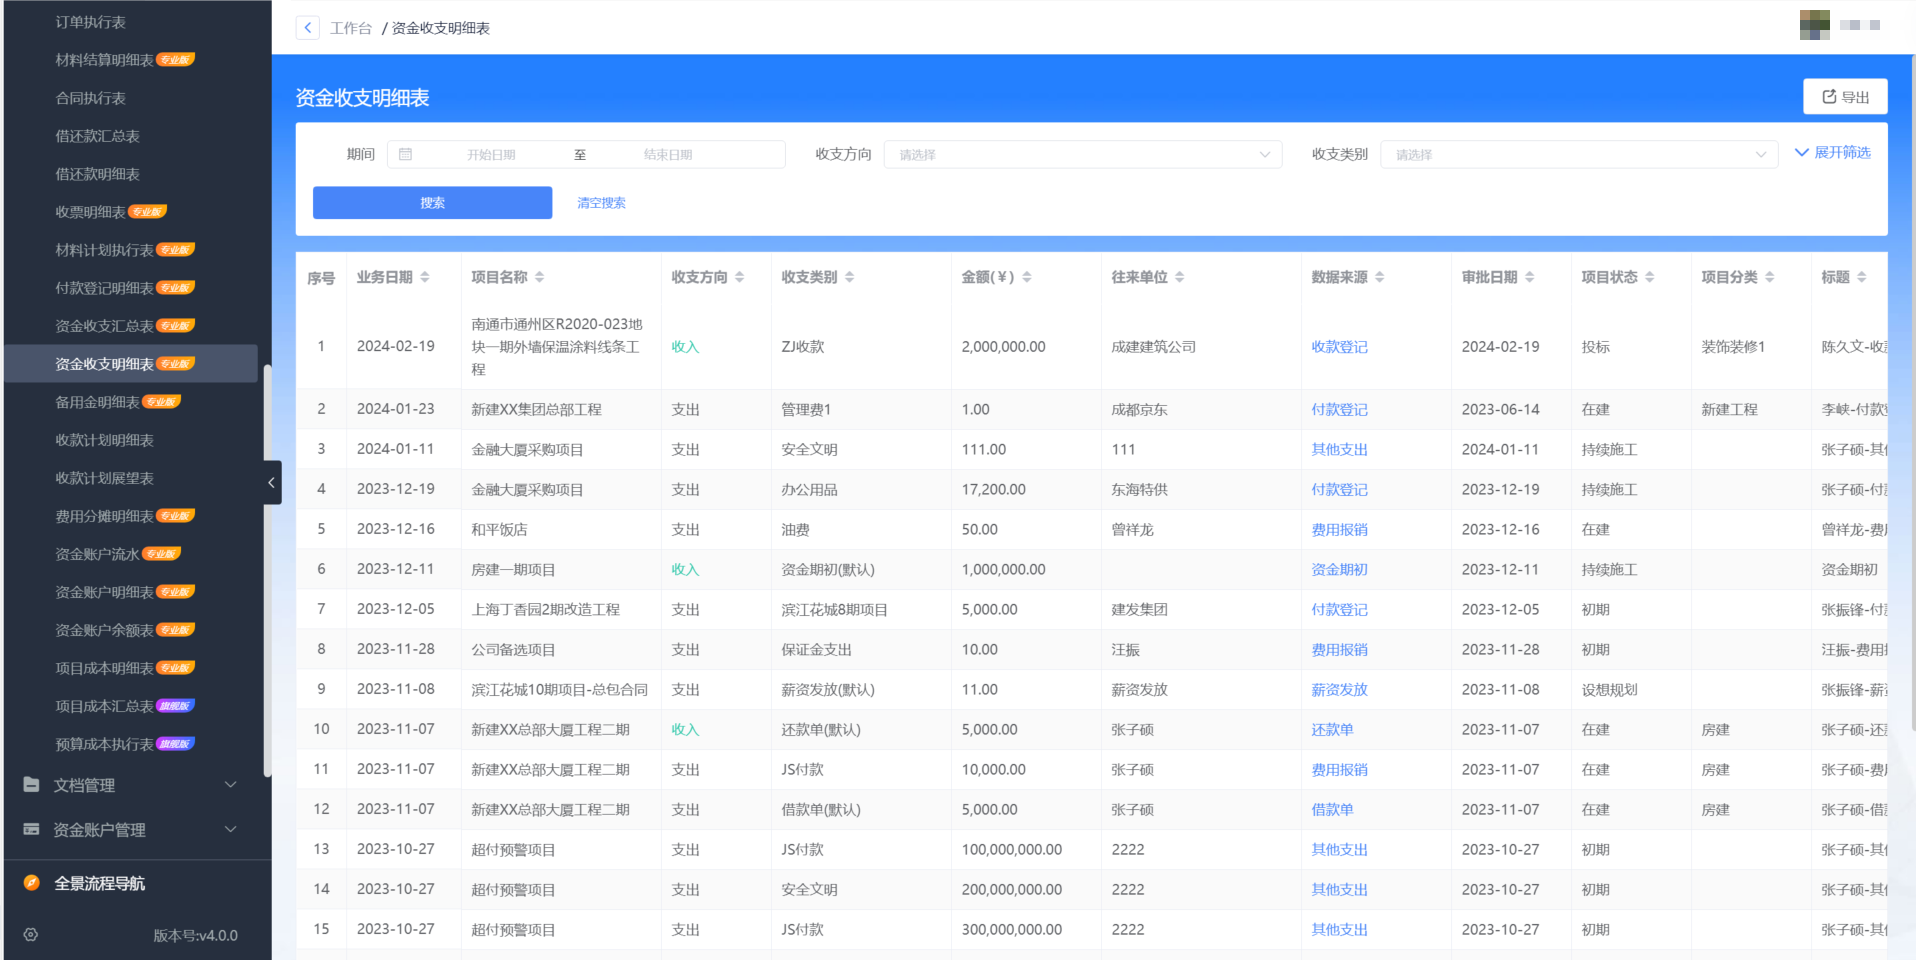Collapse the sidebar using the chevron handle

tap(271, 482)
